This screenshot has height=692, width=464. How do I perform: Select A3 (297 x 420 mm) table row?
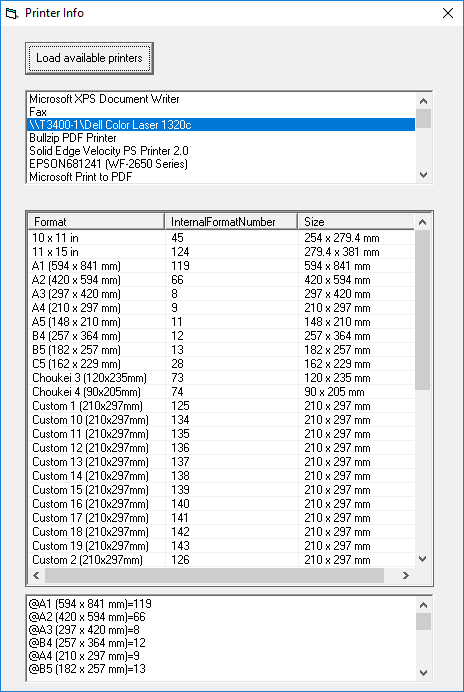222,294
